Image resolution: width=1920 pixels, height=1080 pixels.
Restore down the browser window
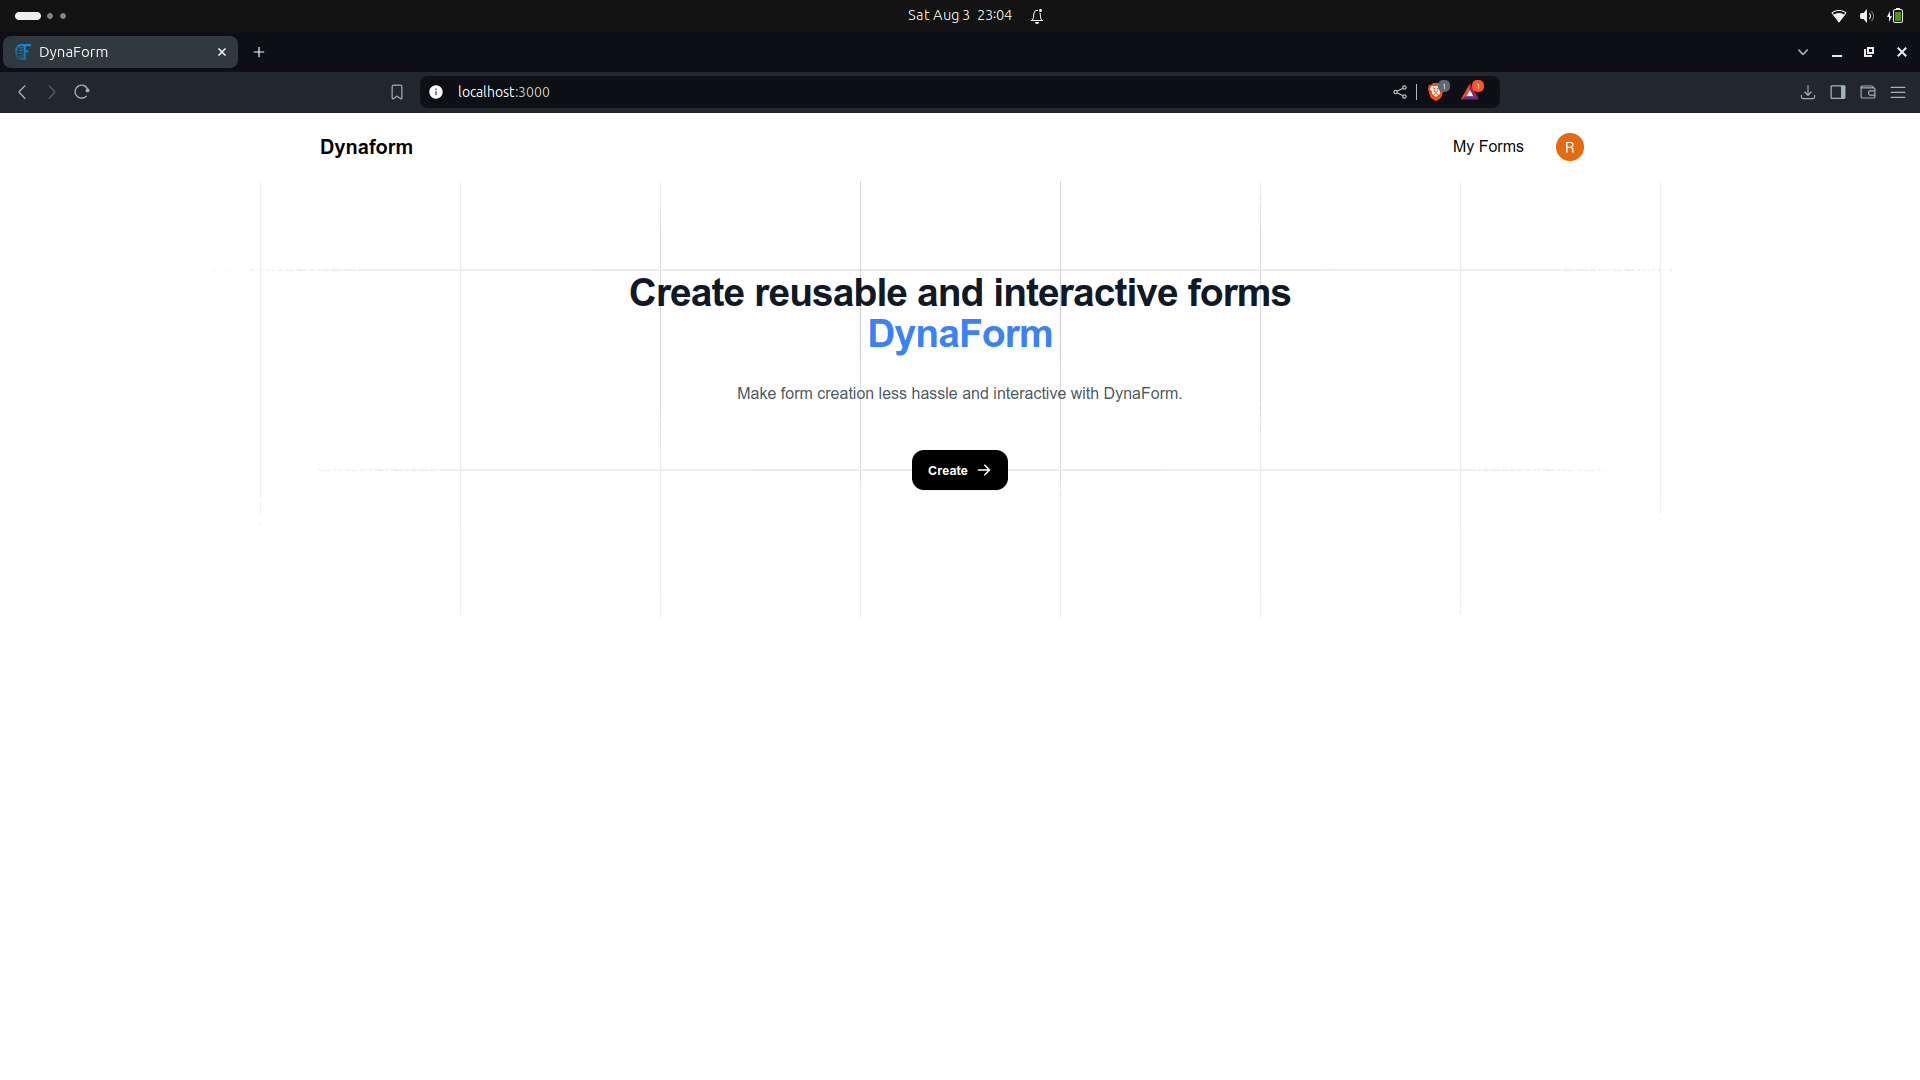[x=1869, y=52]
